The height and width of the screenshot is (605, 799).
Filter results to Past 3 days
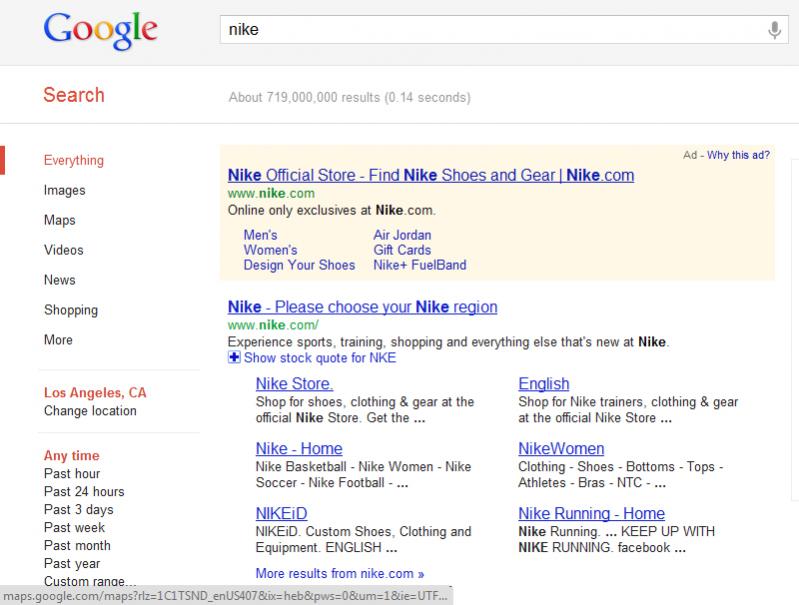coord(78,510)
